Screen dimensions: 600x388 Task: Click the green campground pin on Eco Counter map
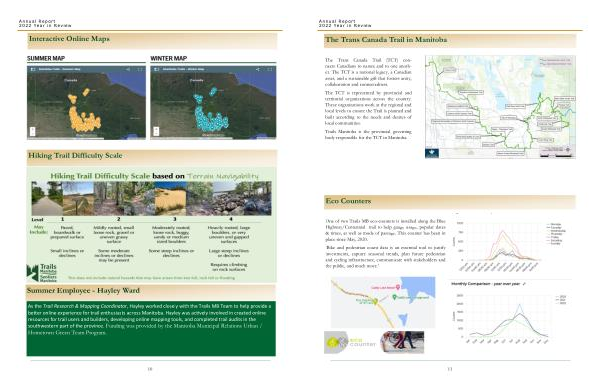[x=395, y=297]
